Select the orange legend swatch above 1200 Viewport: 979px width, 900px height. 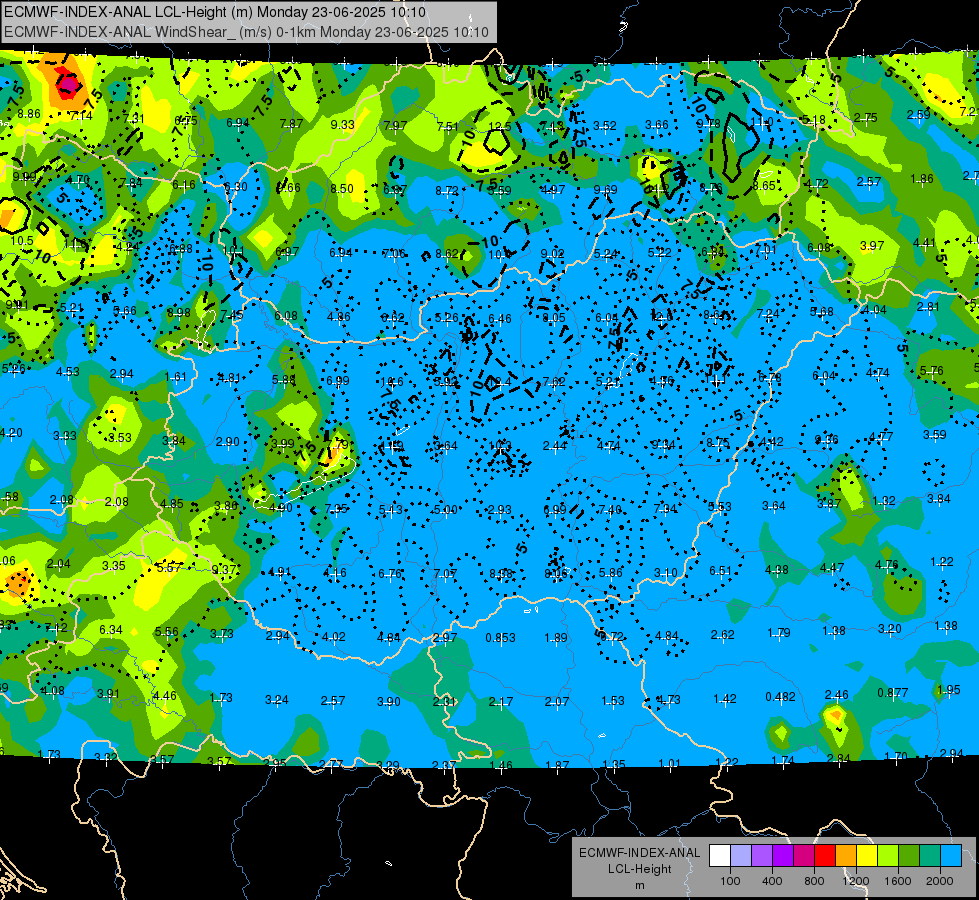click(846, 856)
